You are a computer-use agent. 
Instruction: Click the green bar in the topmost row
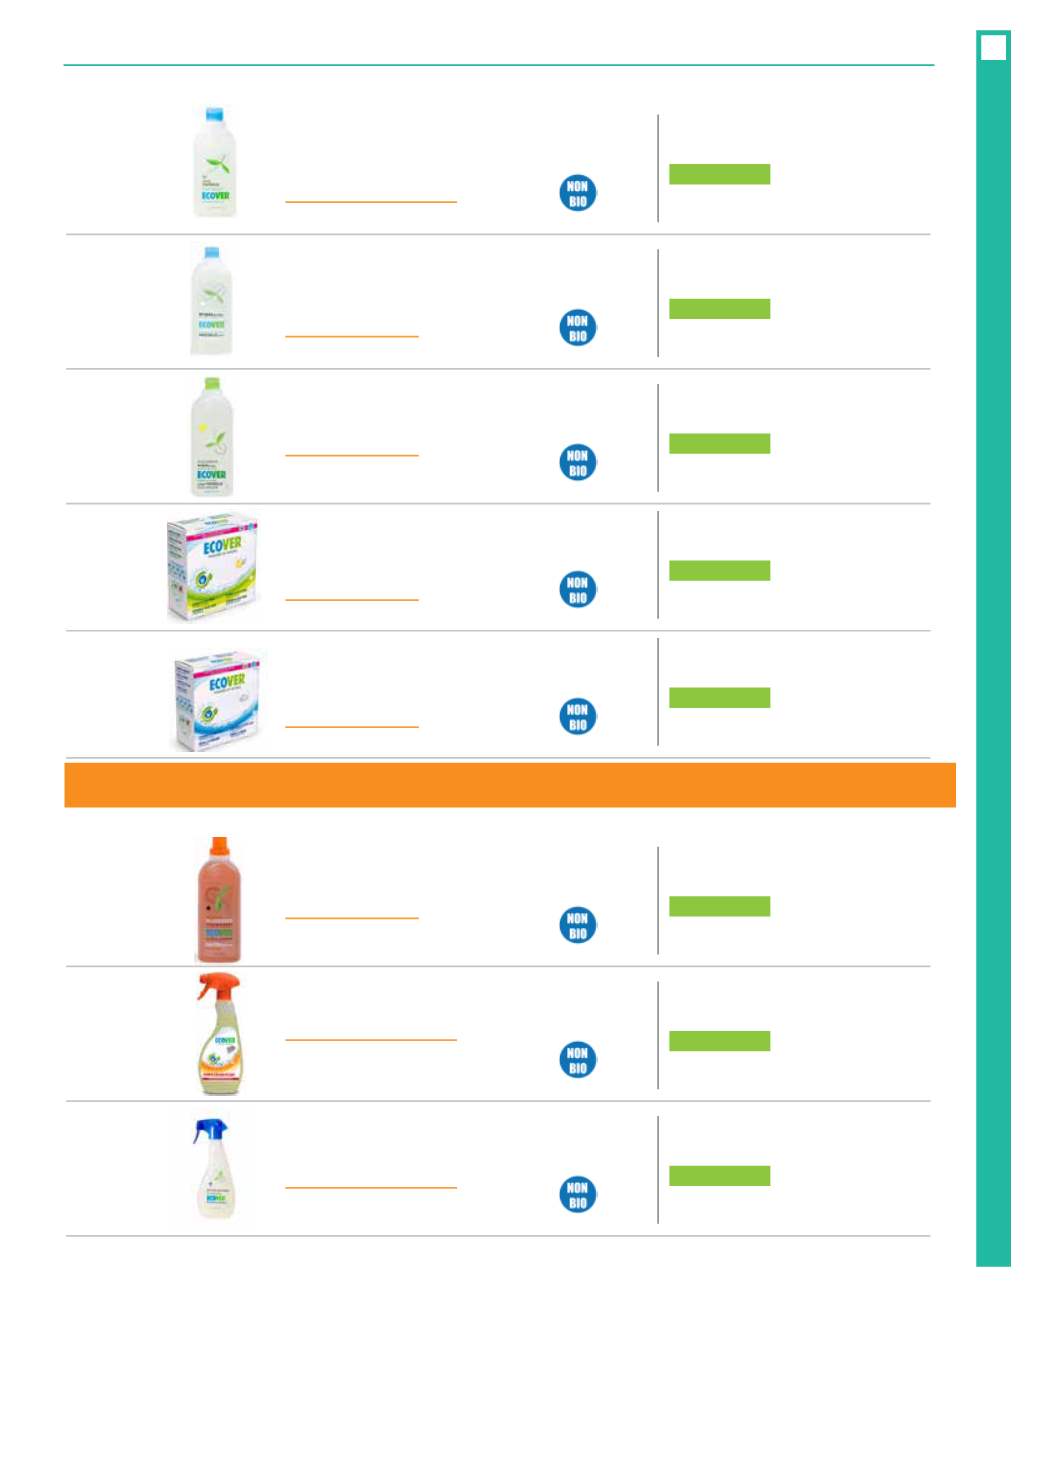point(719,174)
